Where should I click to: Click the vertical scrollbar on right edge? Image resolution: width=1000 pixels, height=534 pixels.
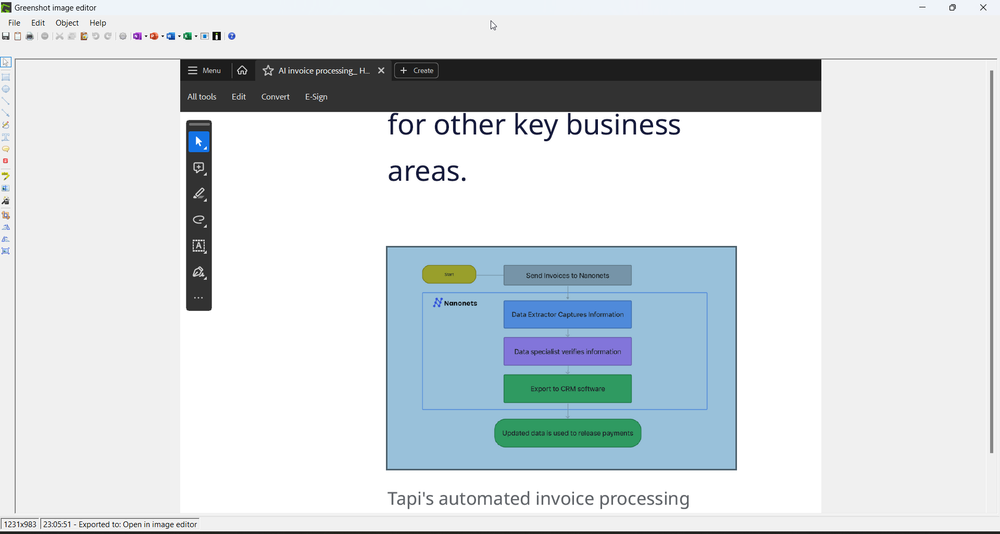[992, 260]
